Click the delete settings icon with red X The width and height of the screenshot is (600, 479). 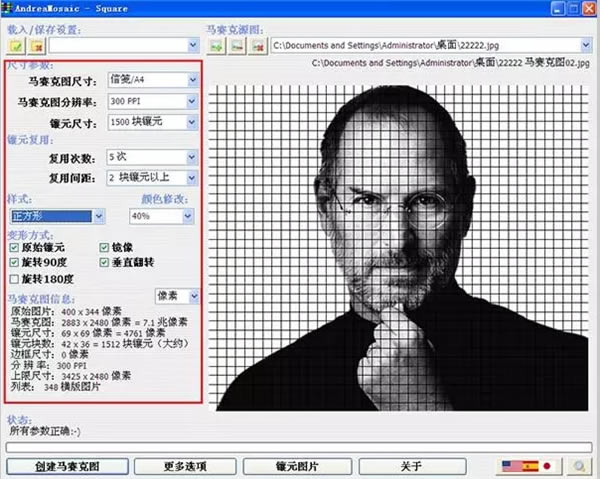pyautogui.click(x=37, y=46)
